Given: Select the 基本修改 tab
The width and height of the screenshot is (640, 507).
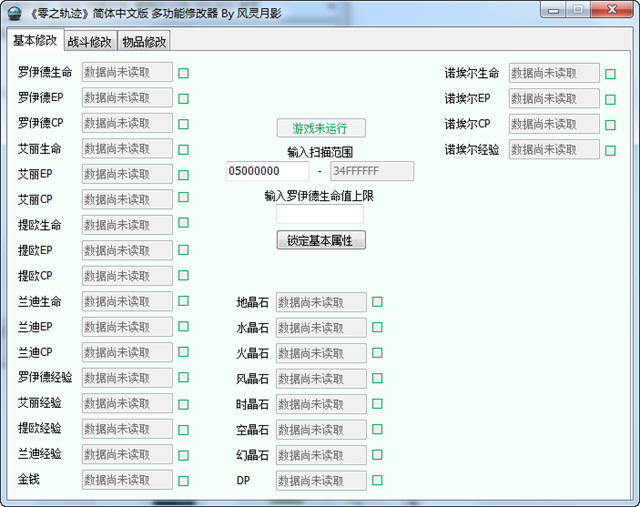Looking at the screenshot, I should [35, 40].
